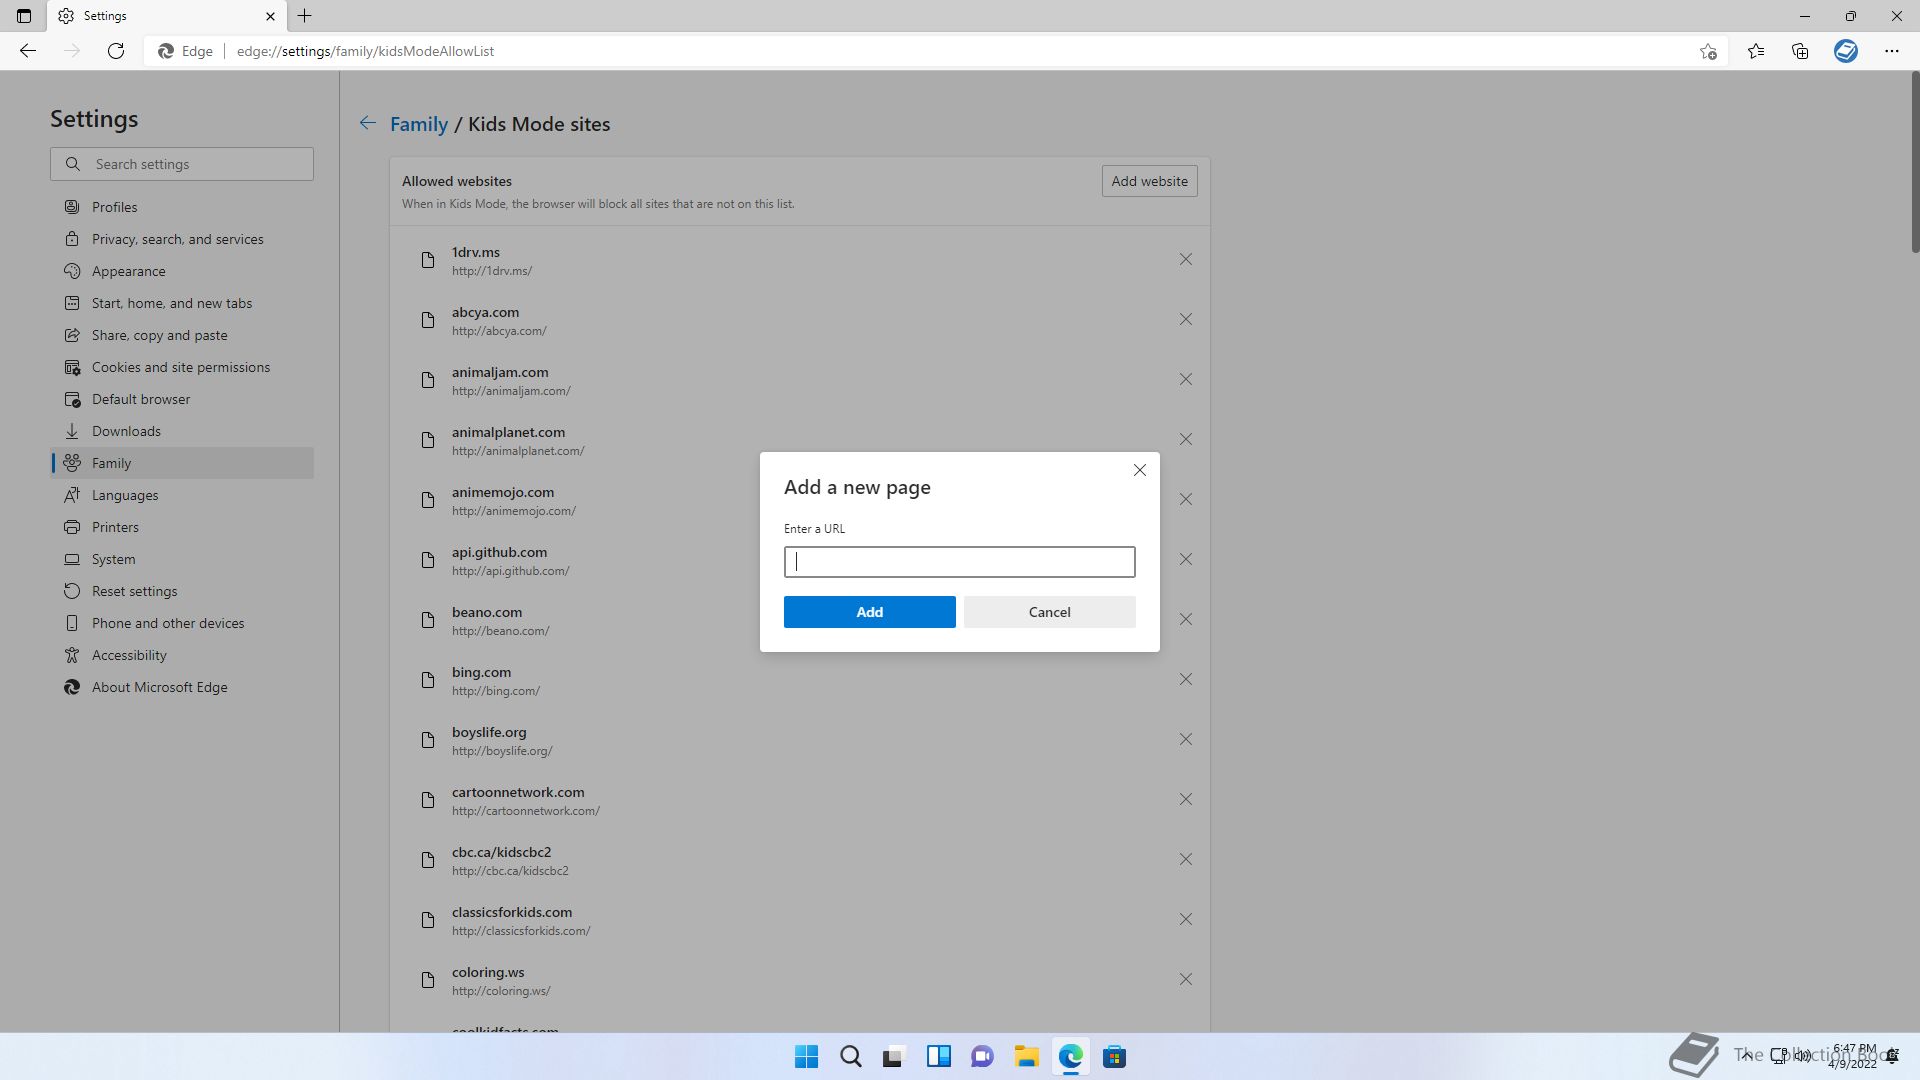Viewport: 1920px width, 1080px height.
Task: Open a new browser tab
Action: pos(305,16)
